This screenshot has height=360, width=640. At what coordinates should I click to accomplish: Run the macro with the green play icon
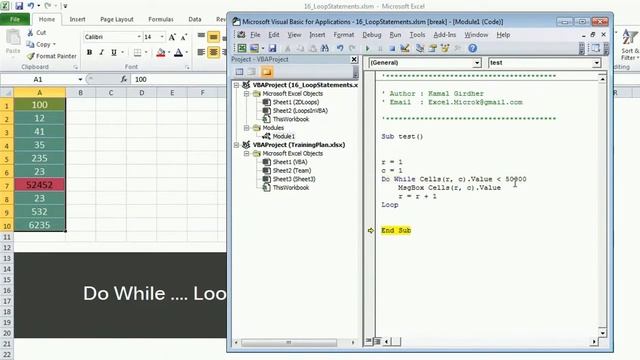tap(367, 49)
